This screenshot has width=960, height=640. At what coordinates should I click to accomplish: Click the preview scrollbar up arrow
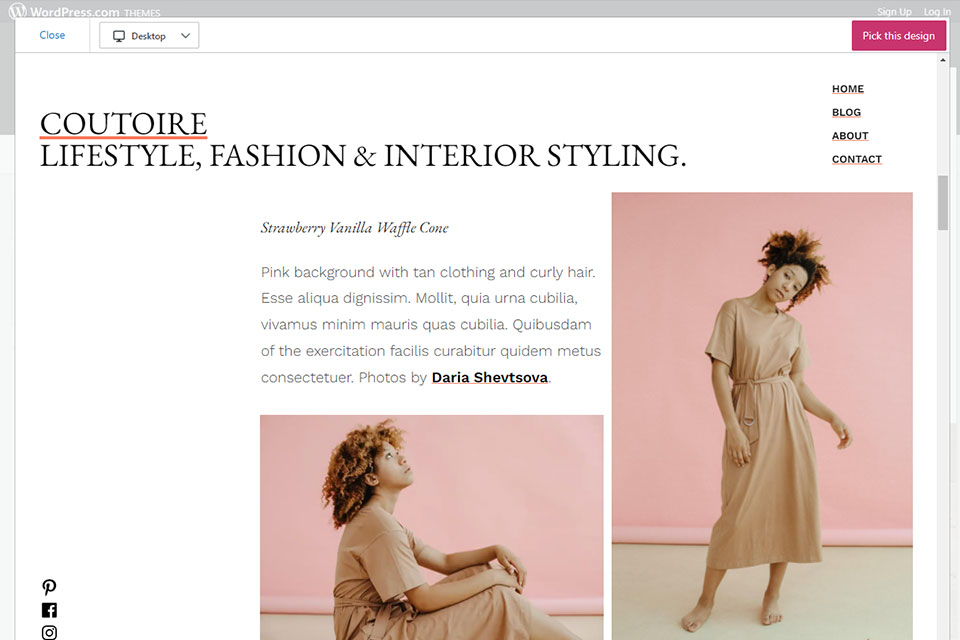coord(942,60)
